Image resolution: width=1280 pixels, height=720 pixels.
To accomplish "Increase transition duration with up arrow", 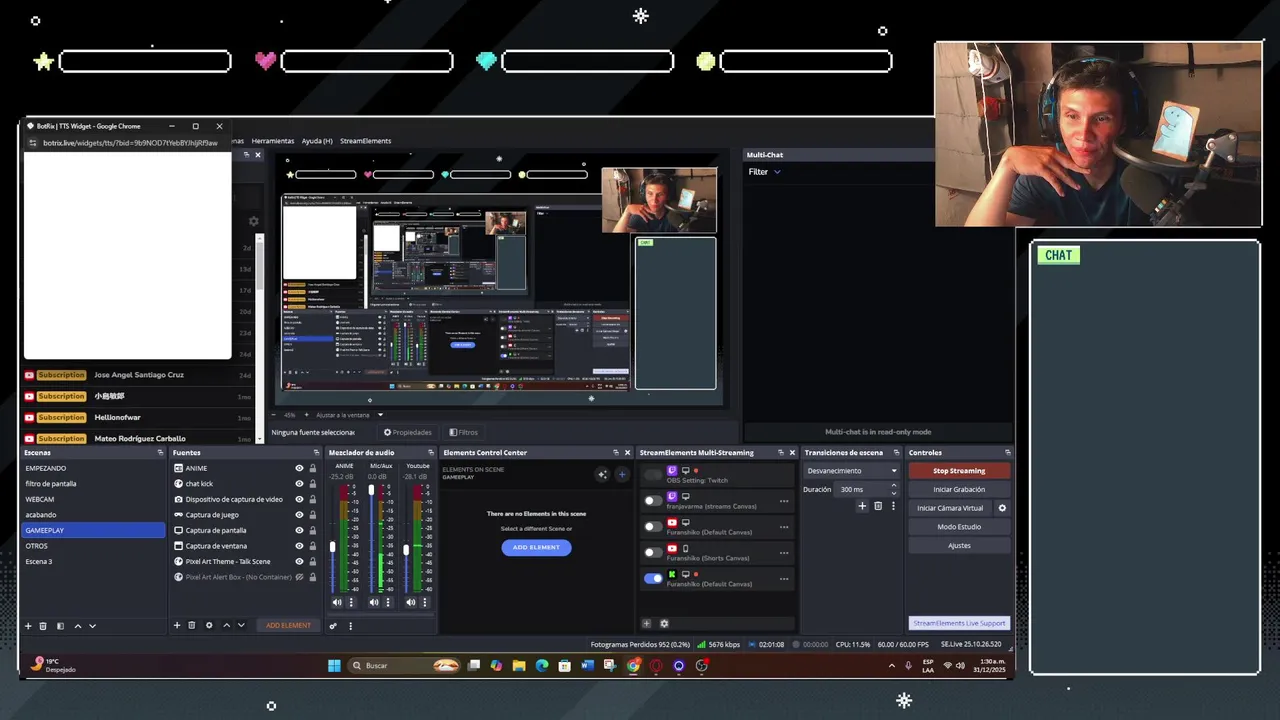I will 894,486.
